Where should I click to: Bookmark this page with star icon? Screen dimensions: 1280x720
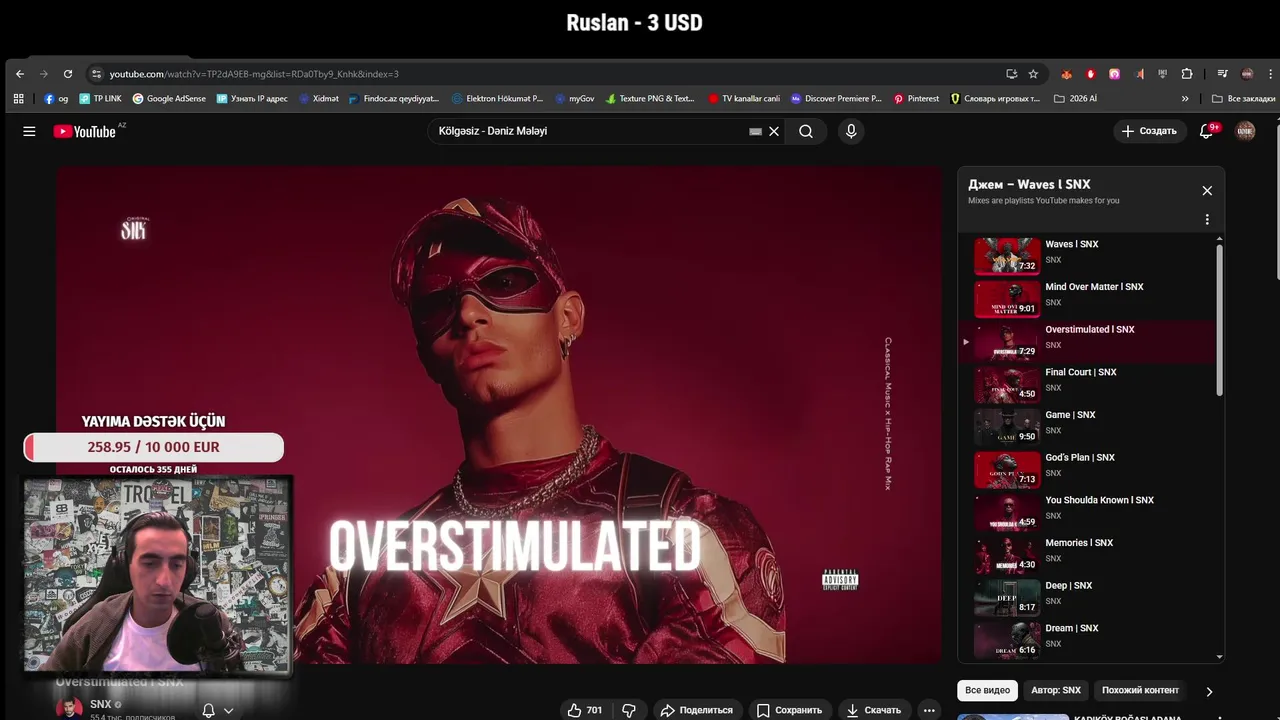point(1033,74)
